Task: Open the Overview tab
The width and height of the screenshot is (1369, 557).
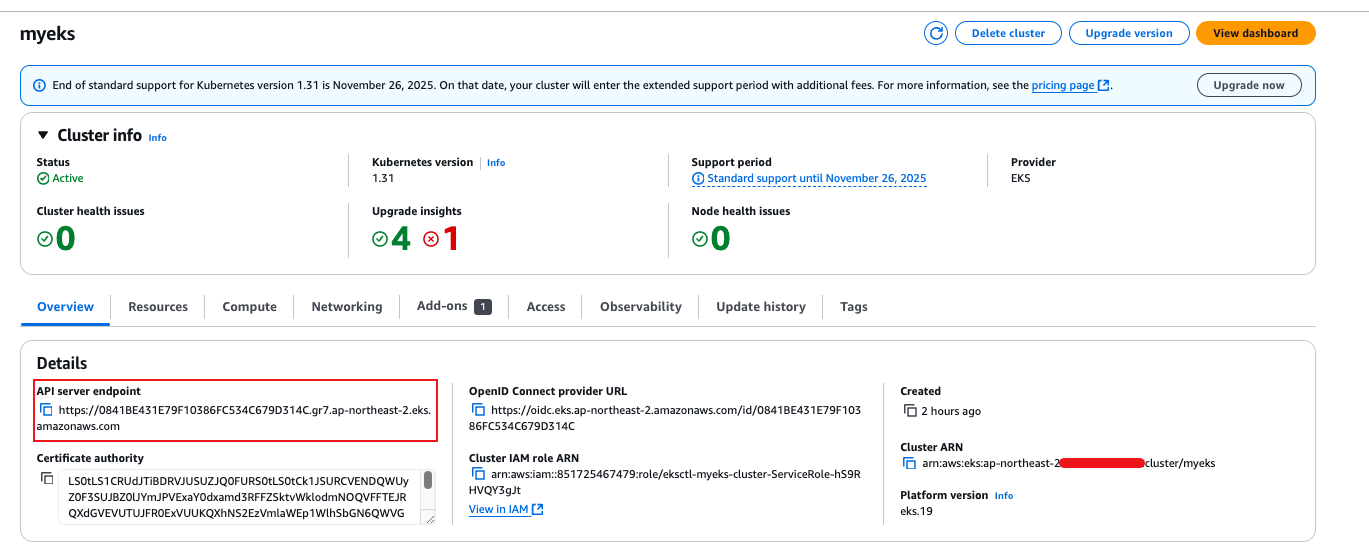Action: [x=65, y=307]
